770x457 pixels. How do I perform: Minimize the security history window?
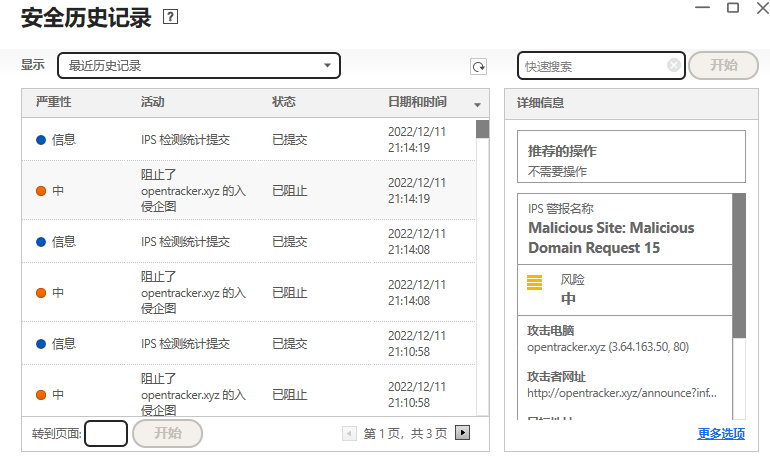tap(703, 7)
